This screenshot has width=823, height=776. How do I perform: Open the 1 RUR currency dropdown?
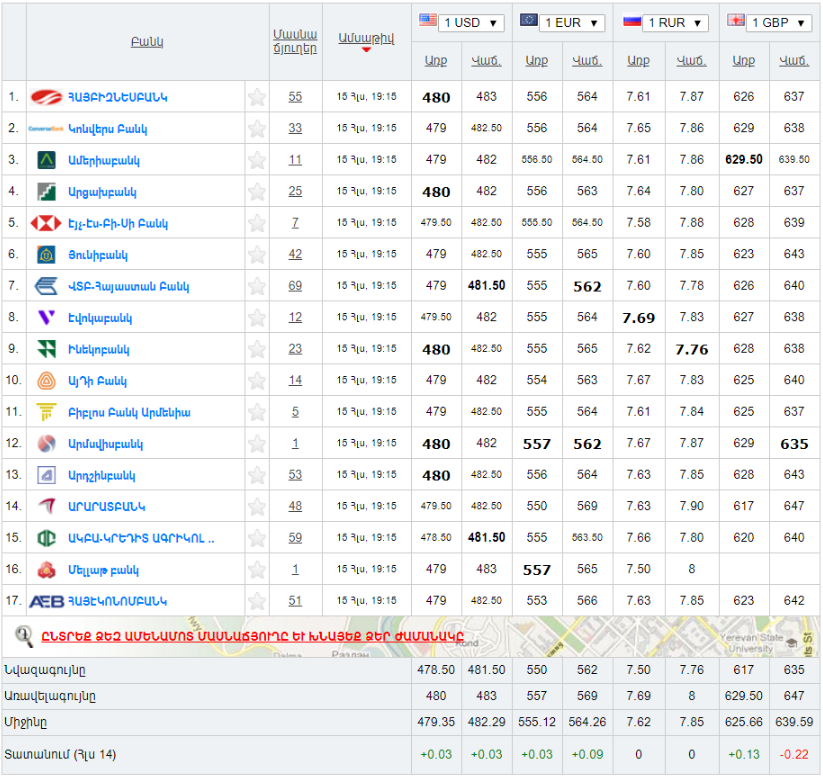pyautogui.click(x=675, y=23)
